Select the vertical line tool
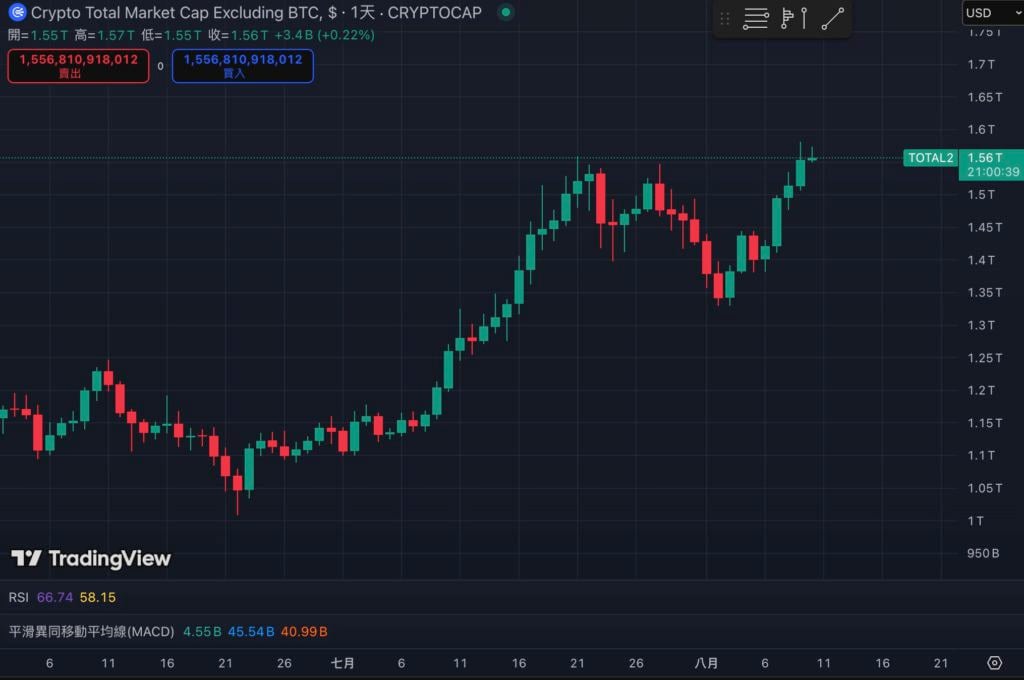 pos(805,18)
